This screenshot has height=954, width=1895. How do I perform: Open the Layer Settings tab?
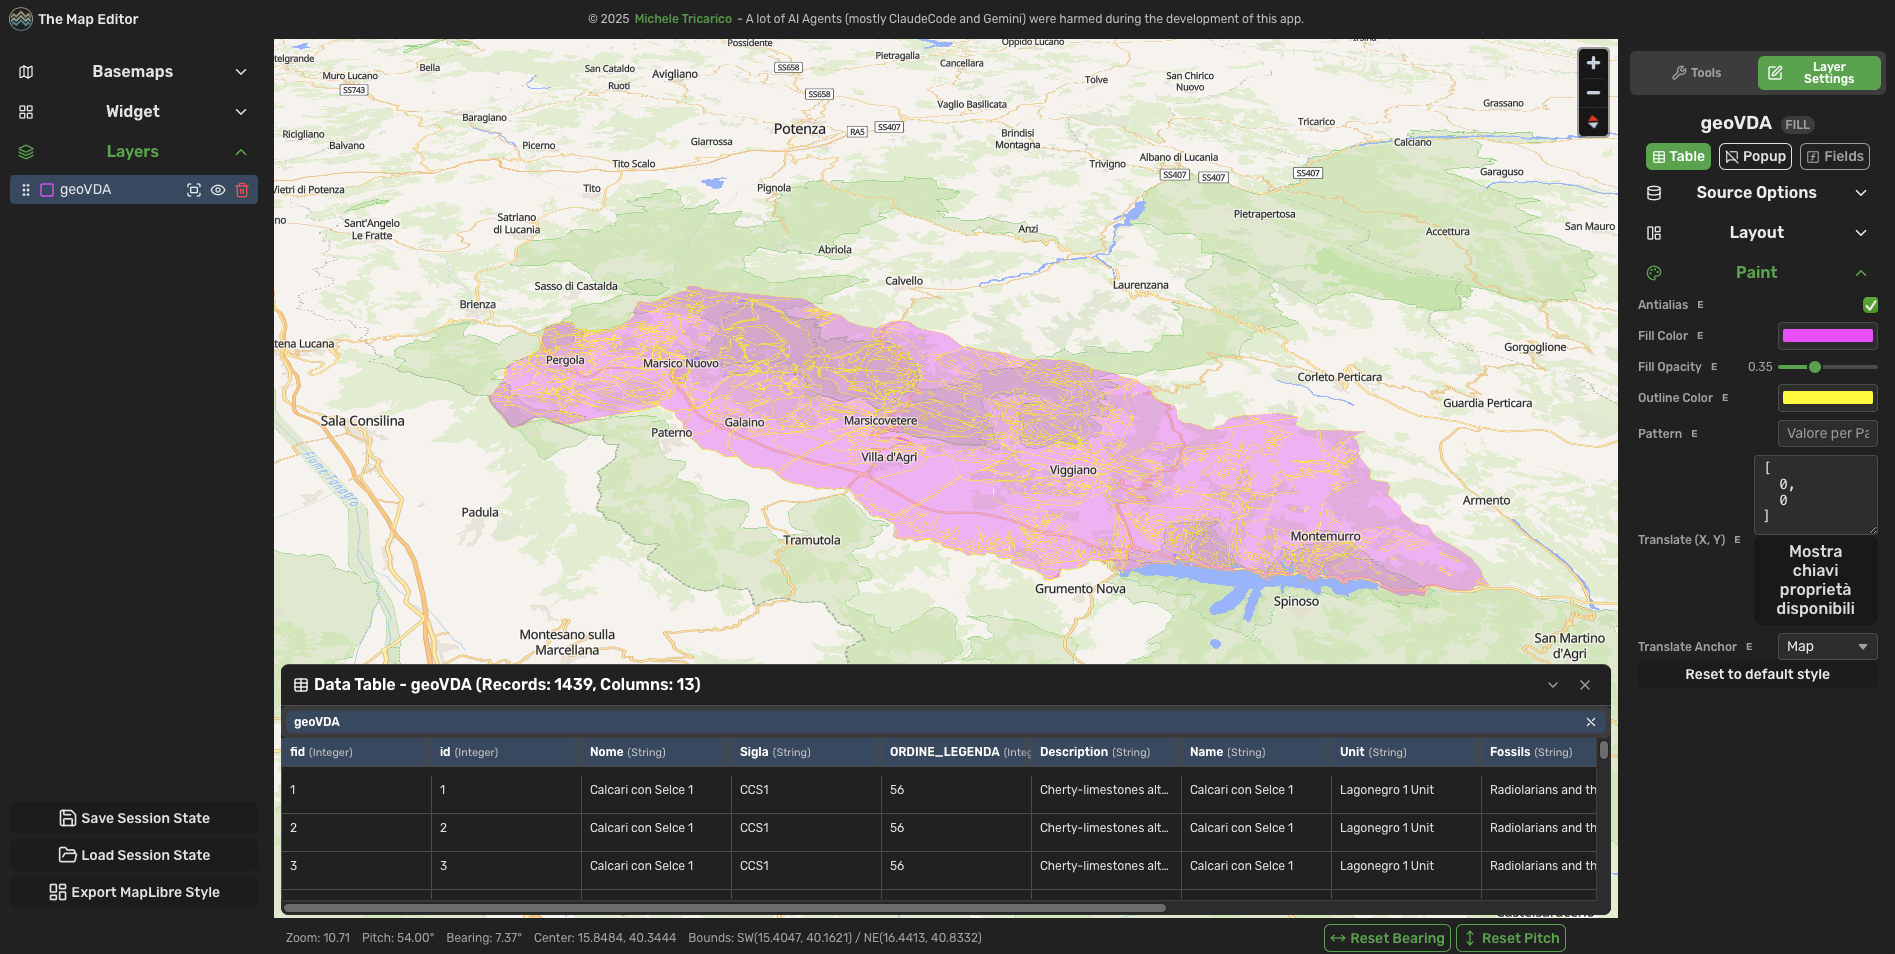pos(1818,73)
